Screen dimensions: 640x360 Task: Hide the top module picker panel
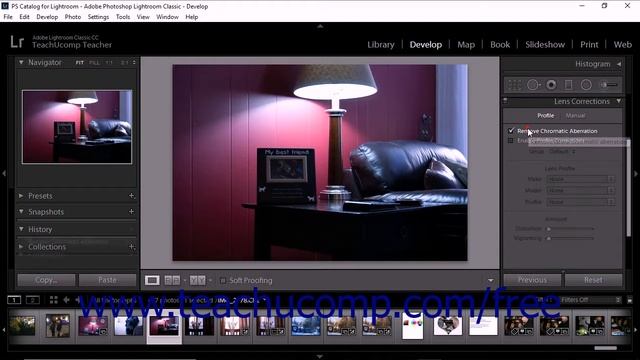320,26
